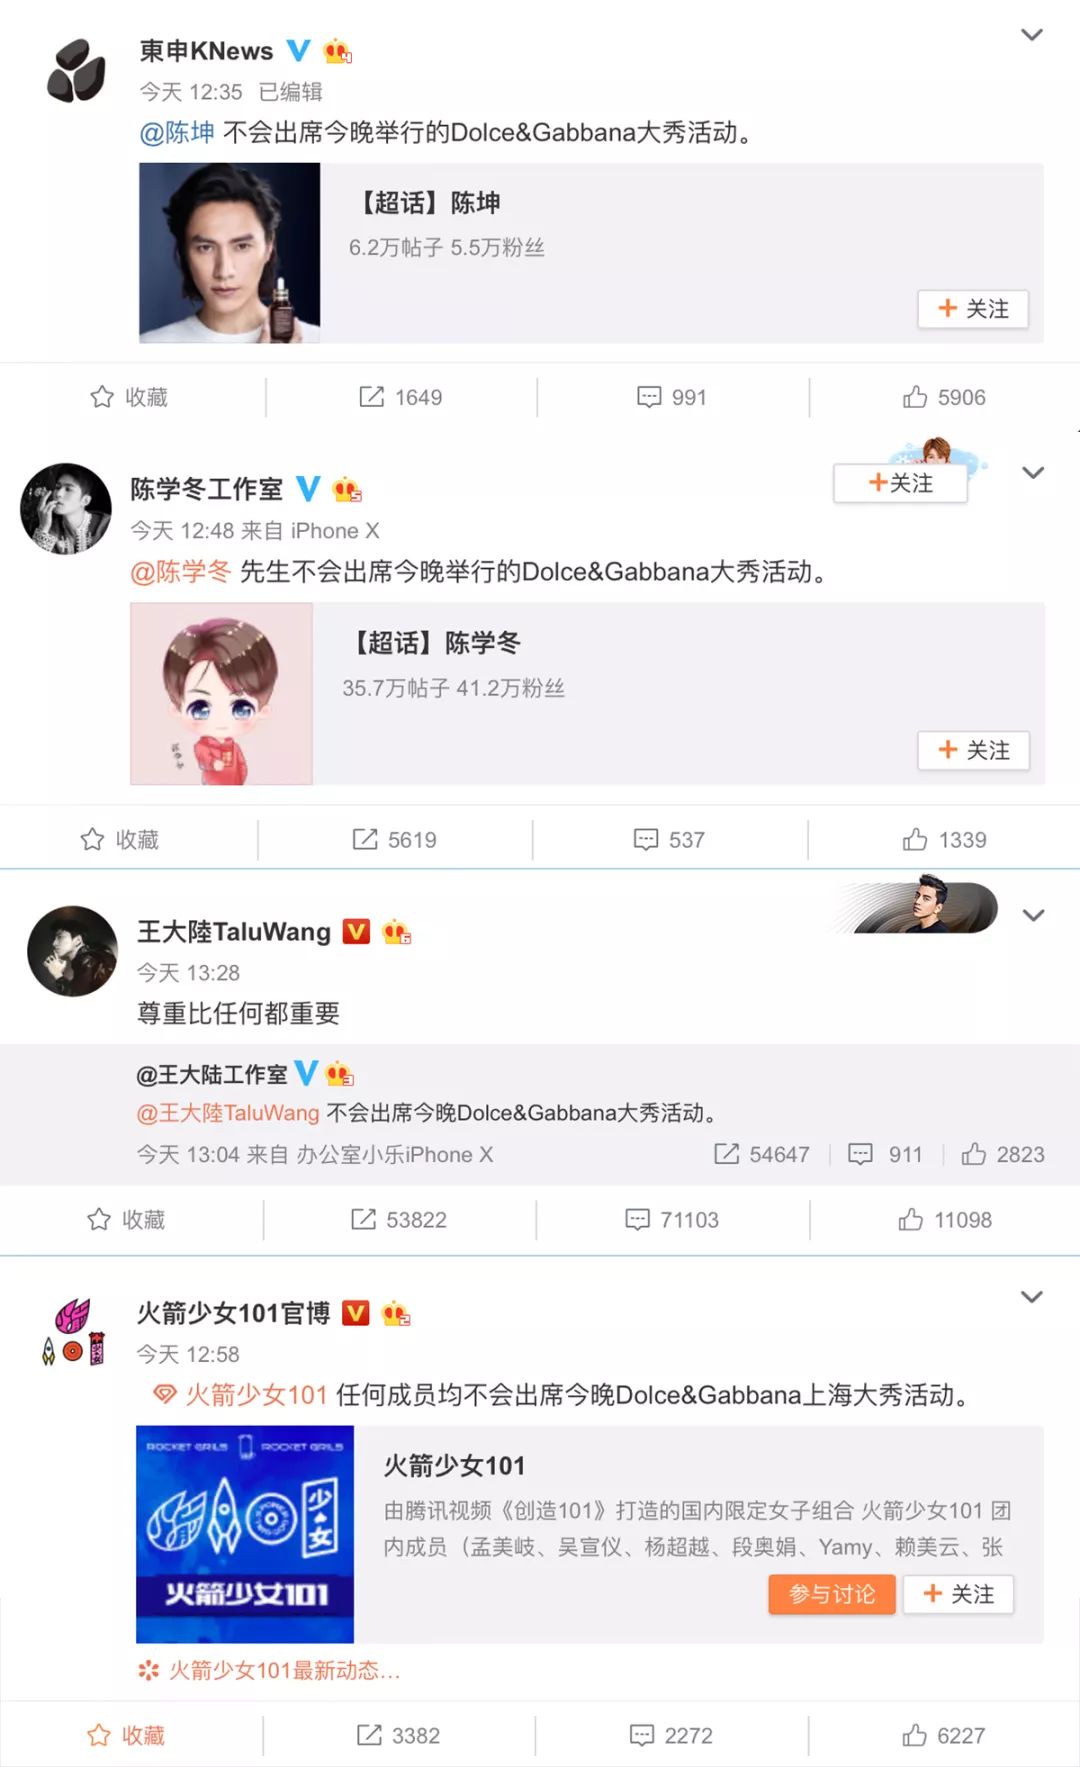
Task: Repost the 火箭少女101官博 post (3382)
Action: point(398,1735)
